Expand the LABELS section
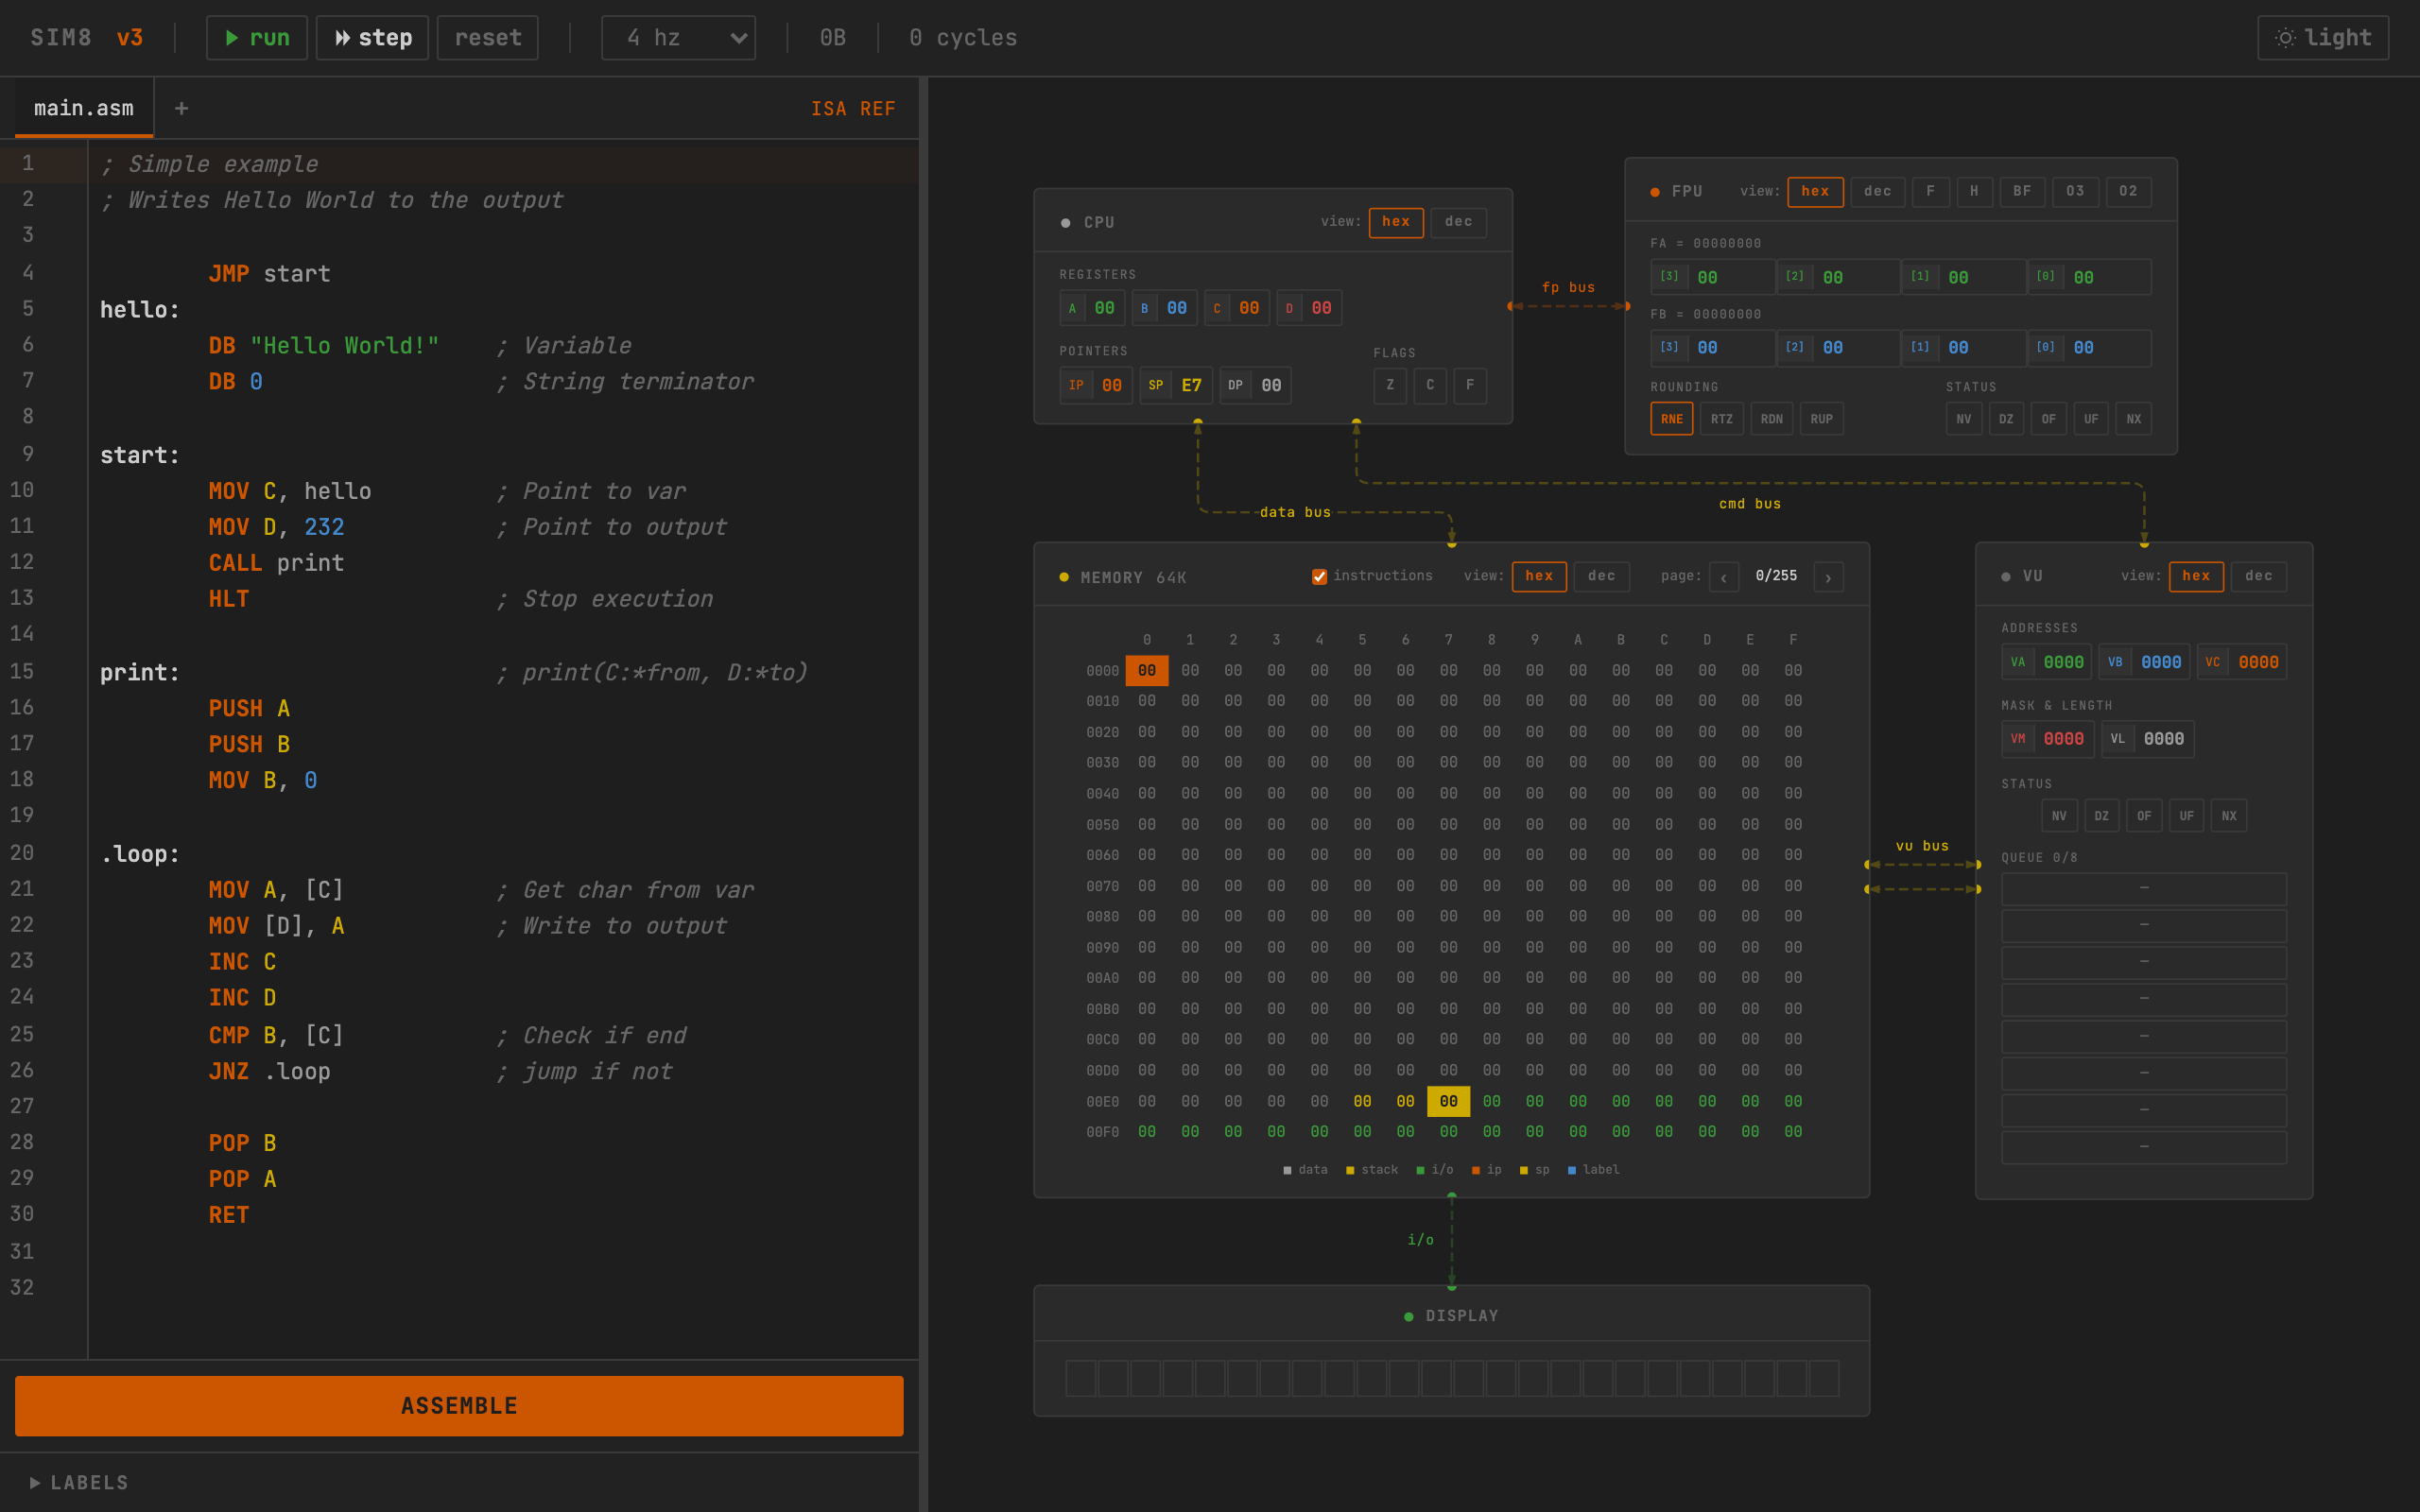 click(80, 1482)
